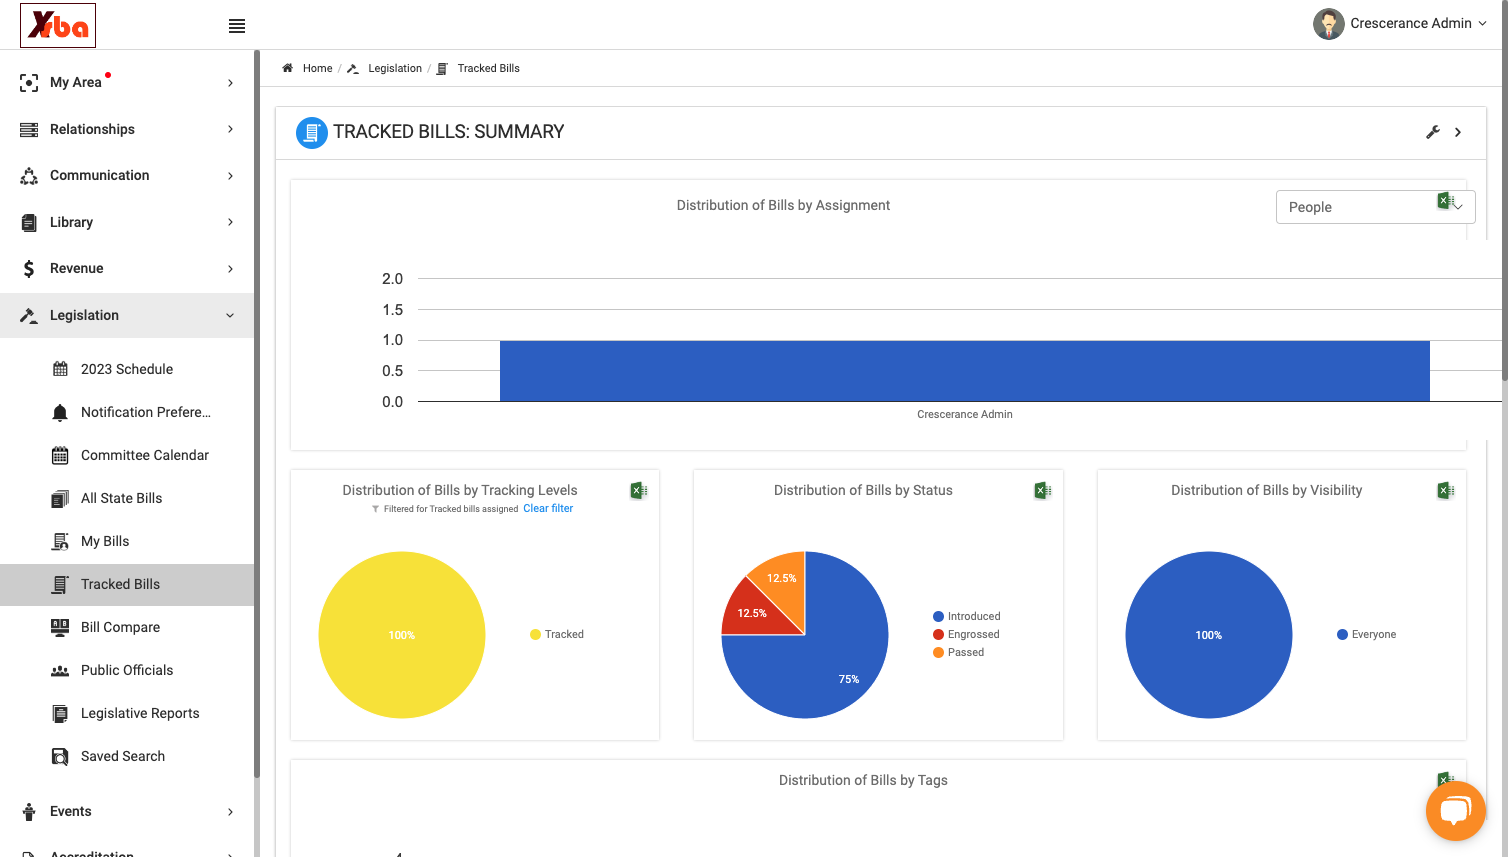Viewport: 1508px width, 857px height.
Task: Click the Bill Compare icon
Action: pos(60,628)
